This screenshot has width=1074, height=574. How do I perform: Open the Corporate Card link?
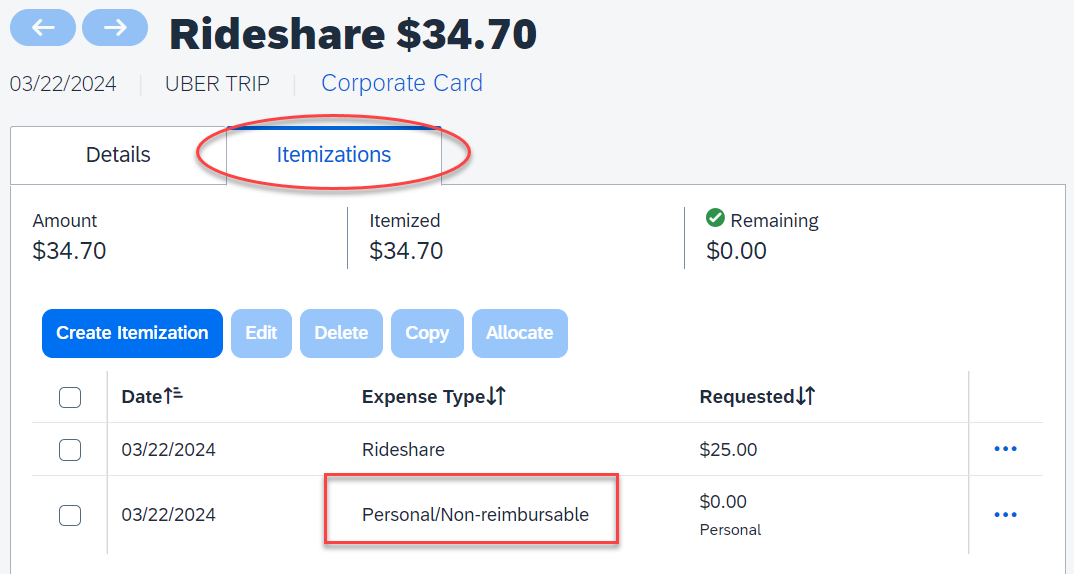402,83
